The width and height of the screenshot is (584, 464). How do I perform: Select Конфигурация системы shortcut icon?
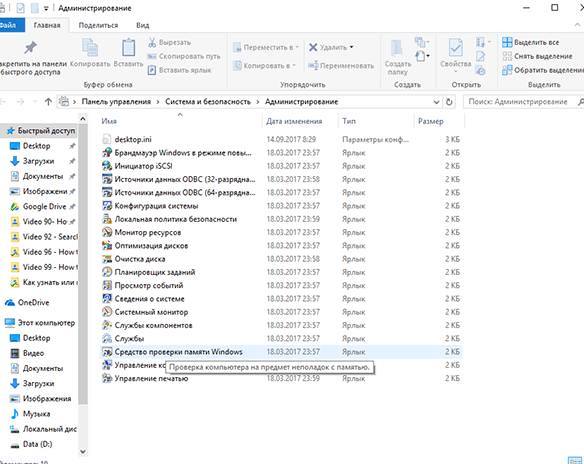[x=107, y=206]
